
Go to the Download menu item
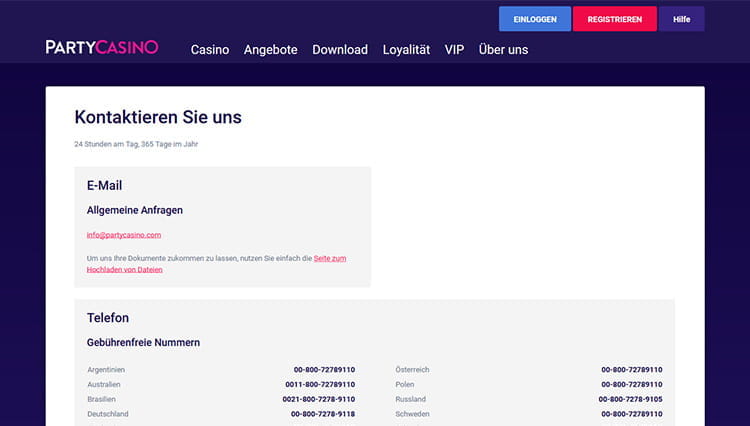(x=340, y=50)
